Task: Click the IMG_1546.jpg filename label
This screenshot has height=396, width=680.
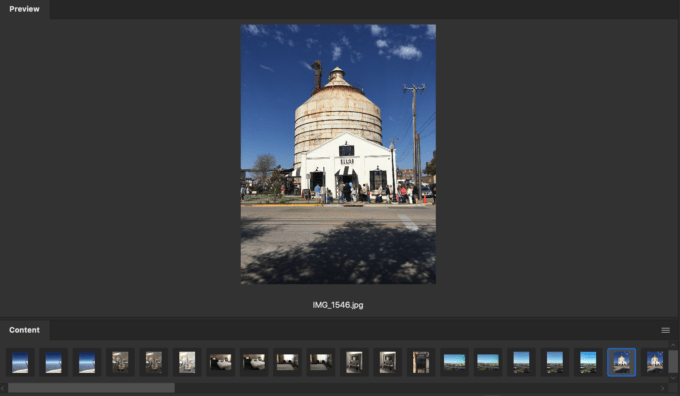Action: (338, 305)
